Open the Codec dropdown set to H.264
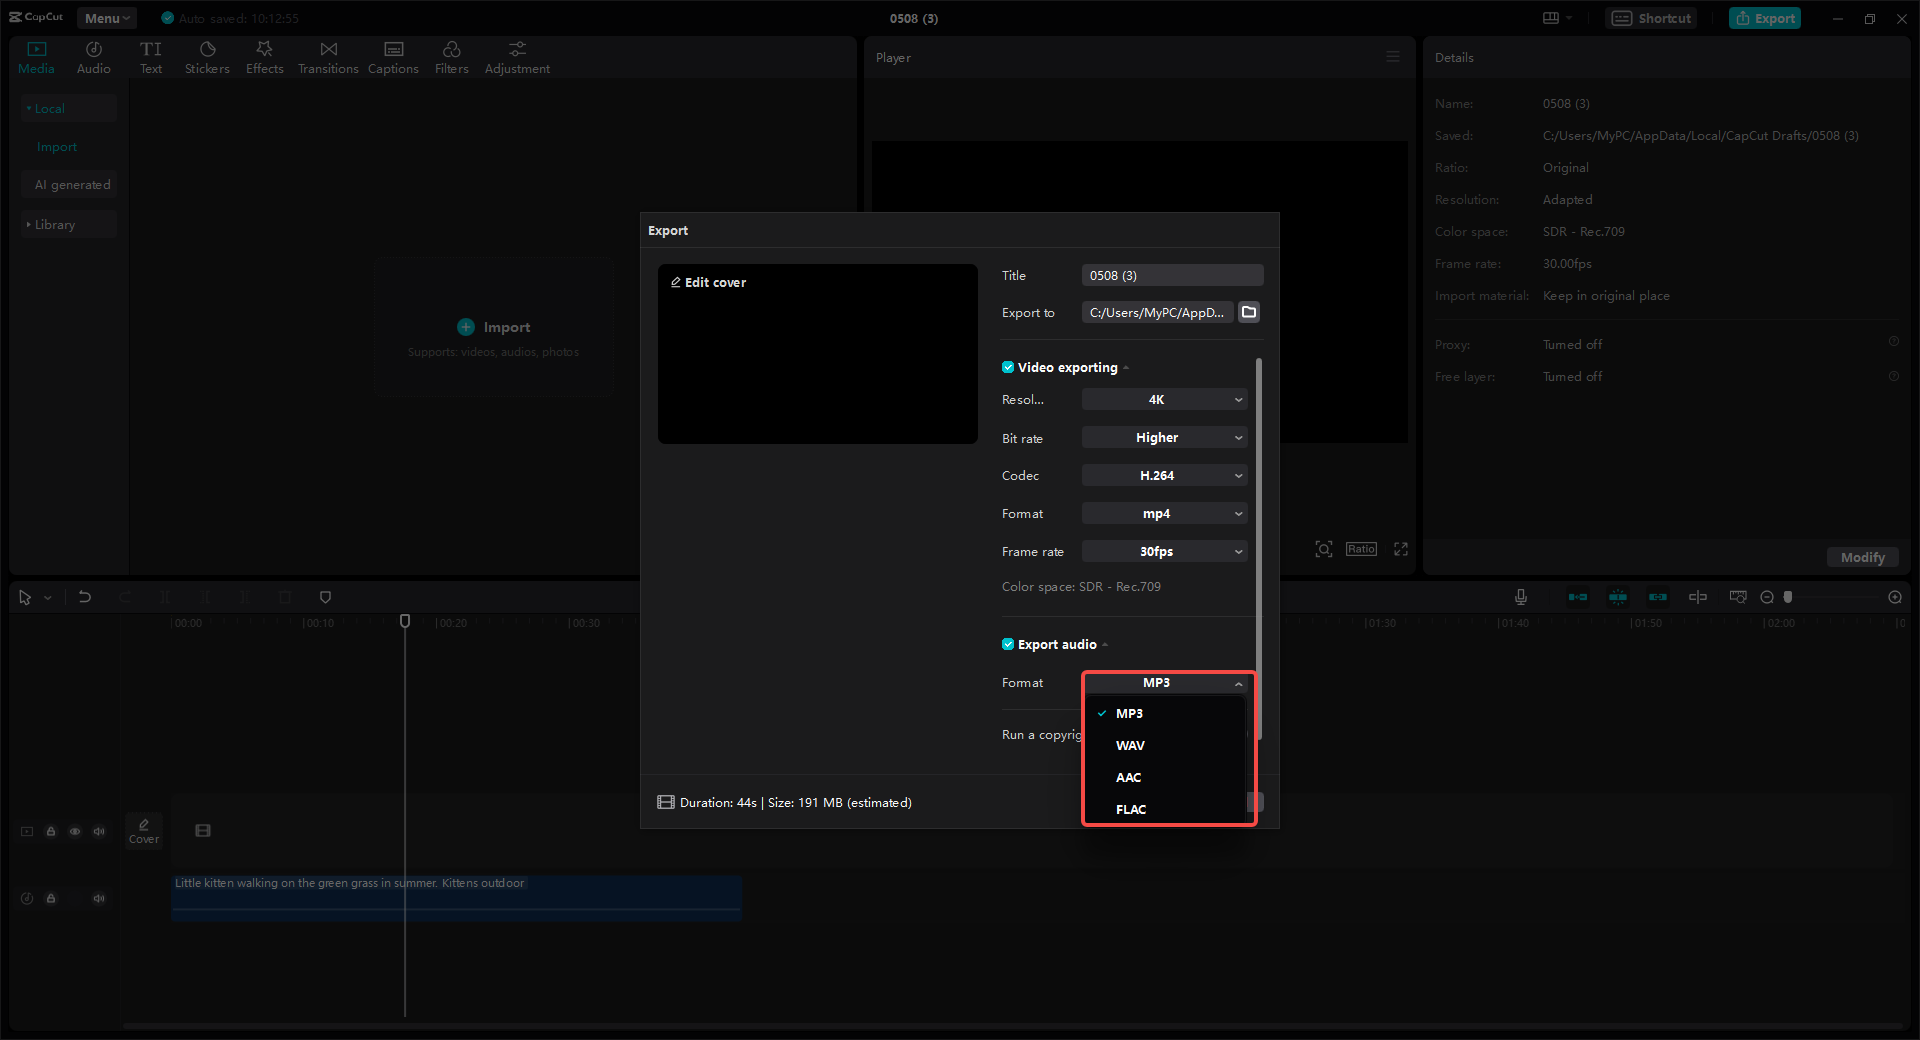The height and width of the screenshot is (1040, 1920). click(1163, 475)
